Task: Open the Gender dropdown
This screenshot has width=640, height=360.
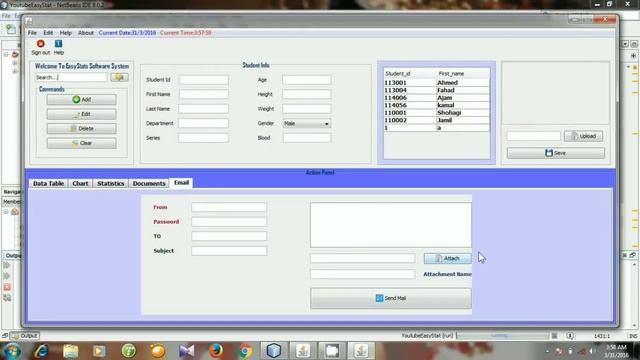Action: point(307,124)
